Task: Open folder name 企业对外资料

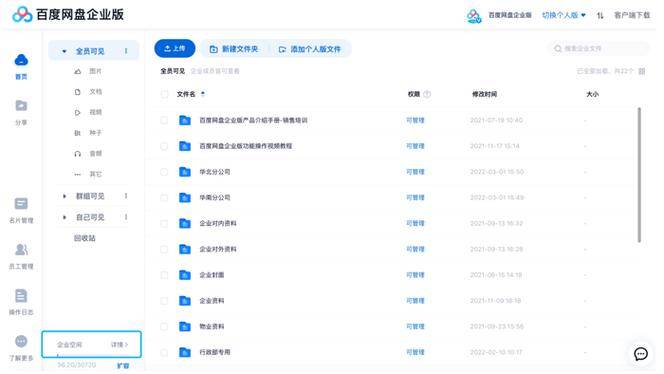Action: tap(218, 249)
